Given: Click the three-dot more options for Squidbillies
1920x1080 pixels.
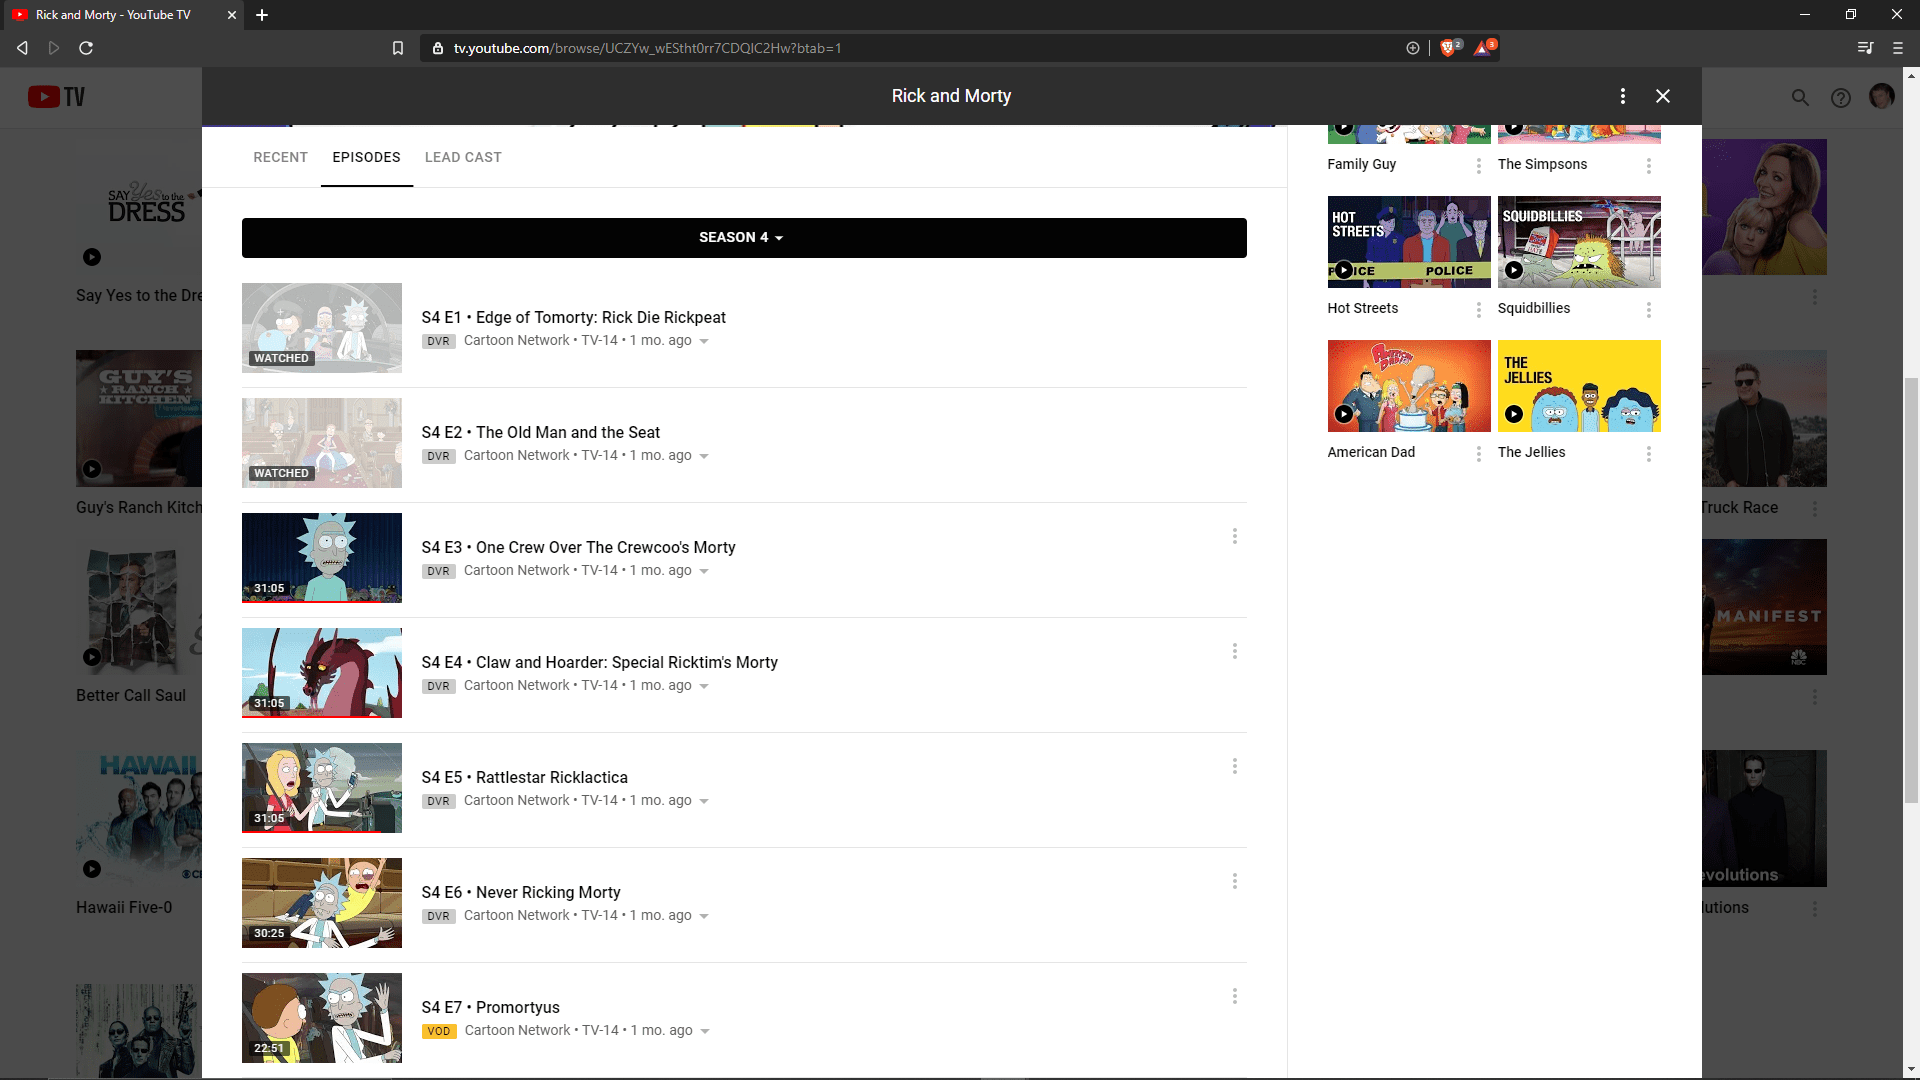Looking at the screenshot, I should coord(1648,309).
